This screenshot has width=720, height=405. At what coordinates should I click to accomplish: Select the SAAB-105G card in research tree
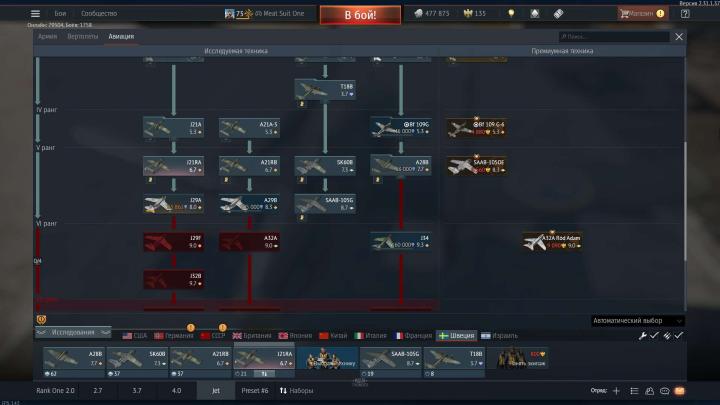coord(325,204)
